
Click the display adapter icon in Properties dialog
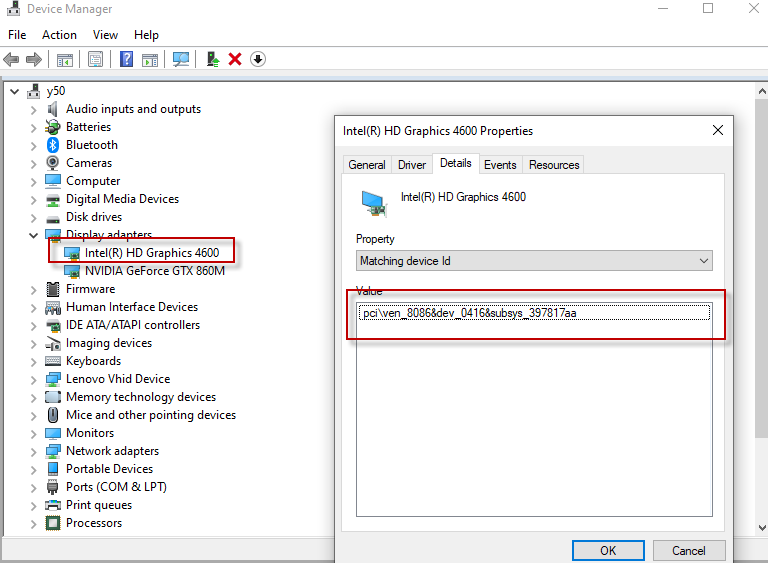[374, 203]
